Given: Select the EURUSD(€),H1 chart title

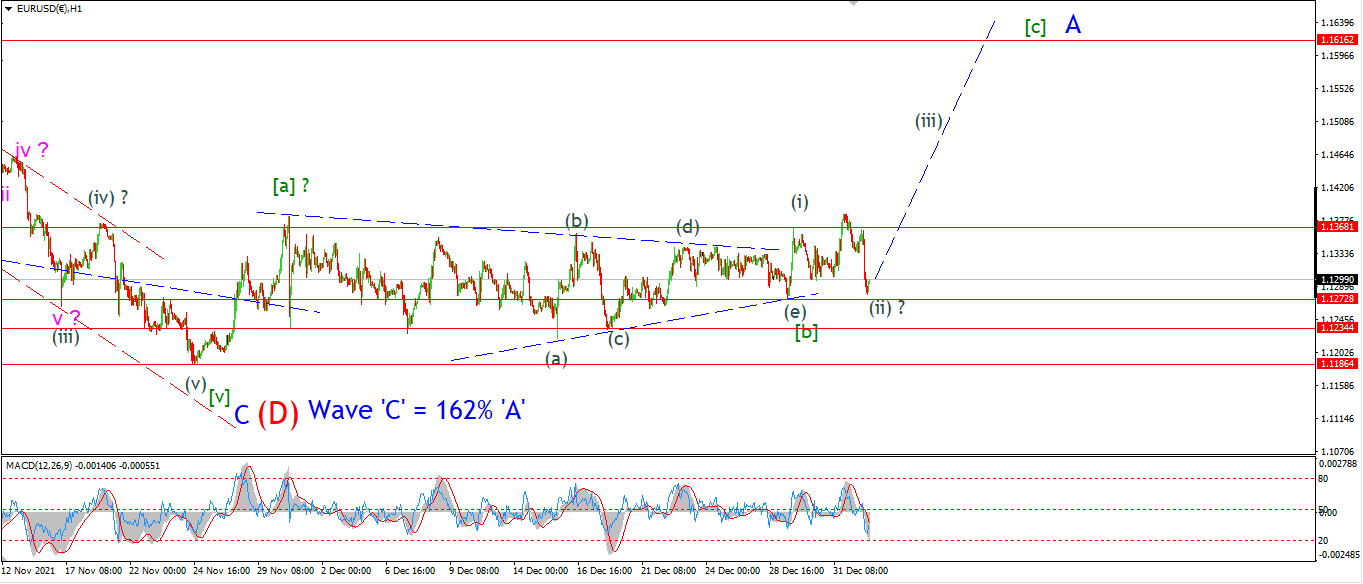Looking at the screenshot, I should 49,8.
